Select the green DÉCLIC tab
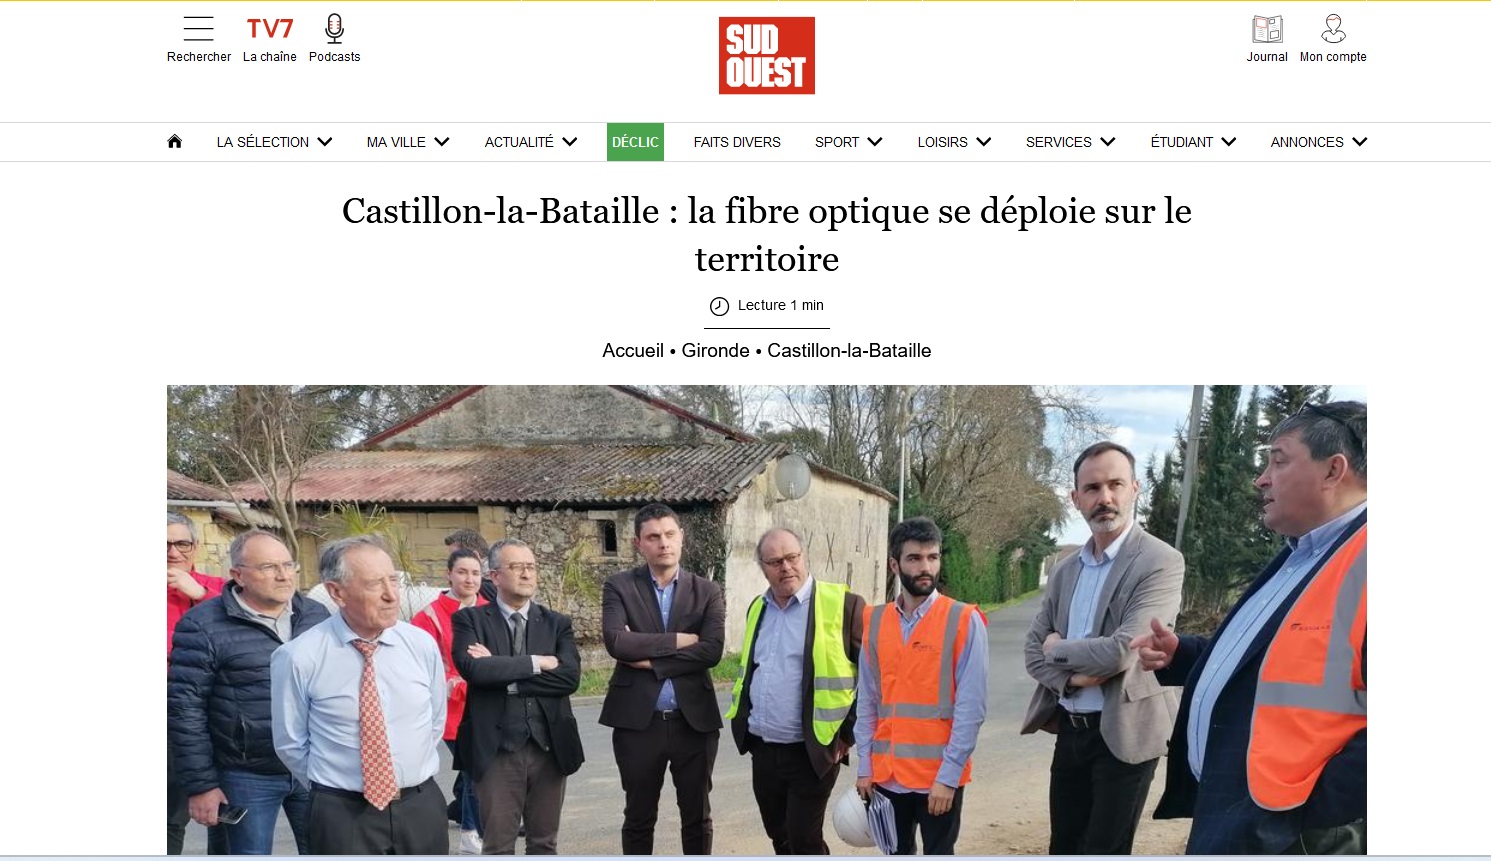Screen dimensions: 1491x861 (x=635, y=142)
